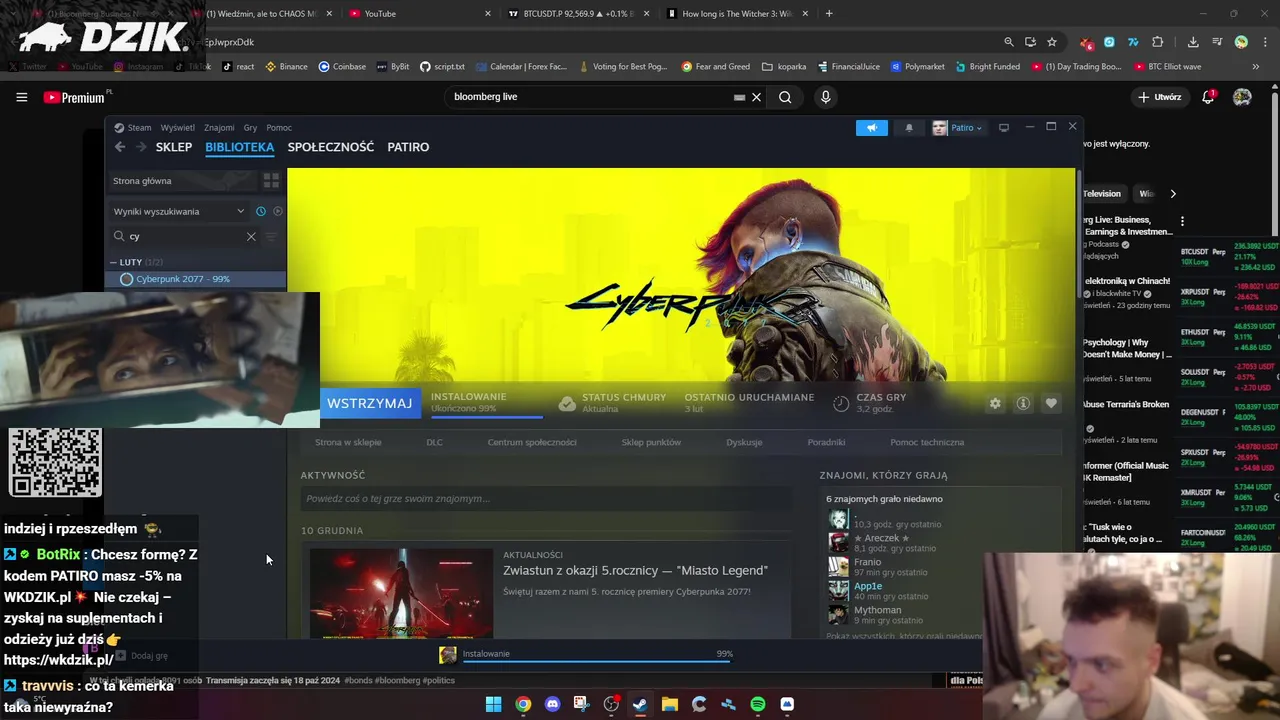Open a new Chrome tab with the plus button

pyautogui.click(x=829, y=14)
